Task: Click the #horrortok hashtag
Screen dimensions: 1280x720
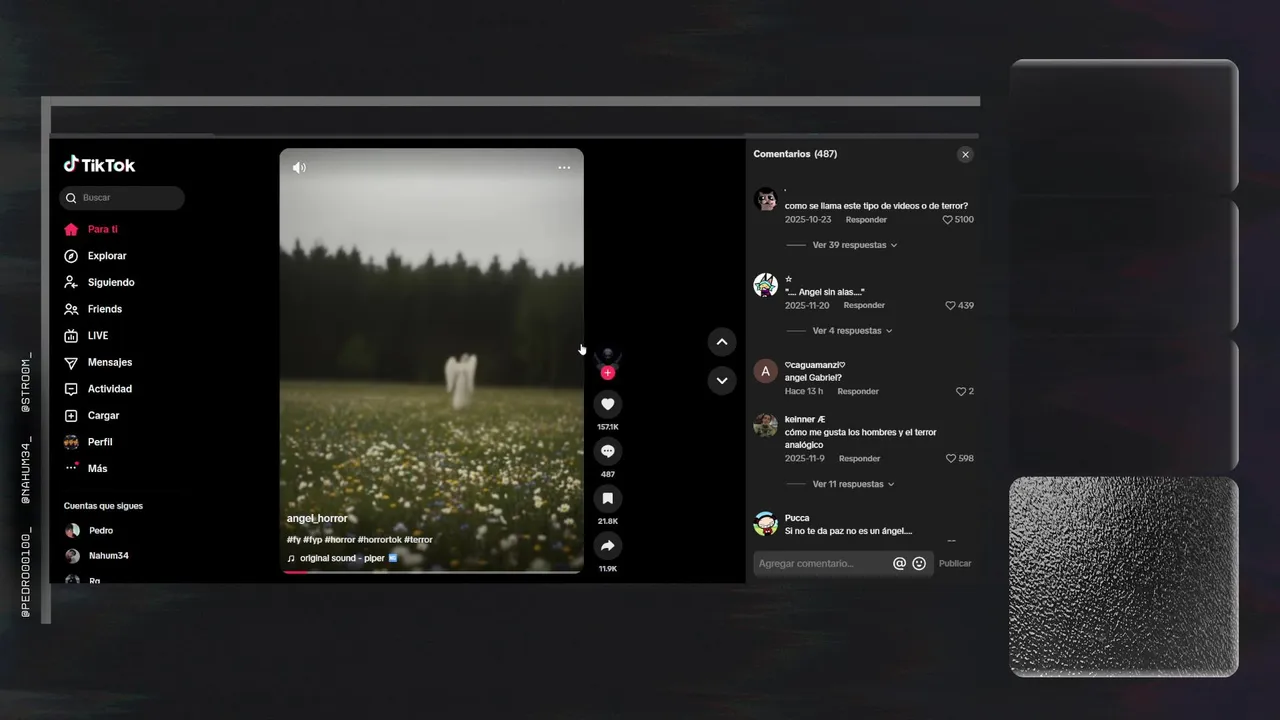Action: [x=380, y=540]
